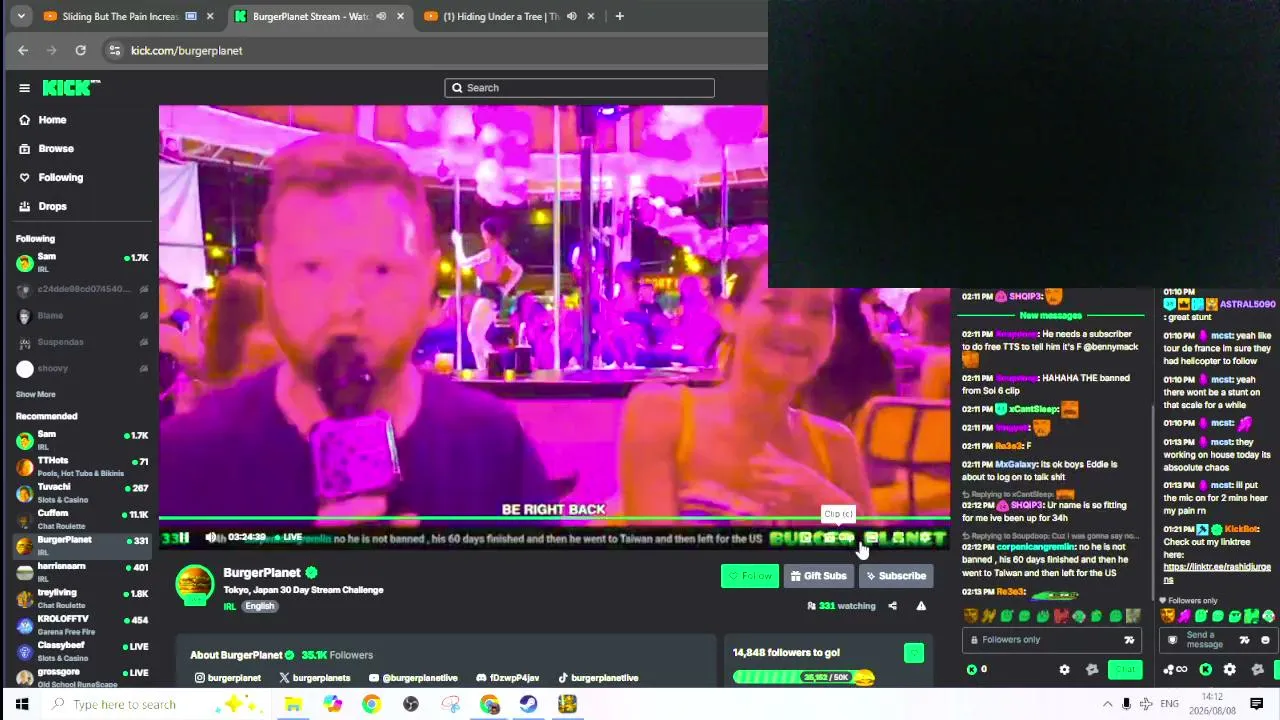Open the harrisnearn recommended channel
1280x720 pixels.
pyautogui.click(x=82, y=572)
